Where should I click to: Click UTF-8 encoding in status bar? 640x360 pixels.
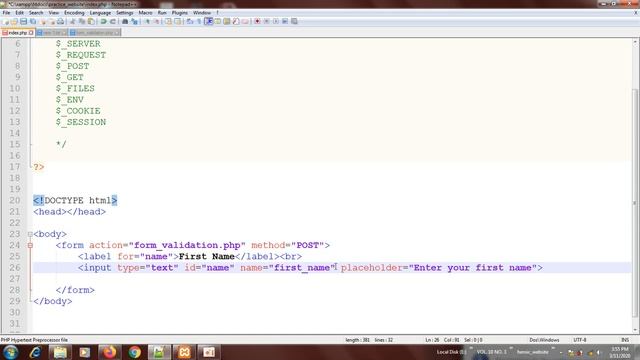pos(580,340)
